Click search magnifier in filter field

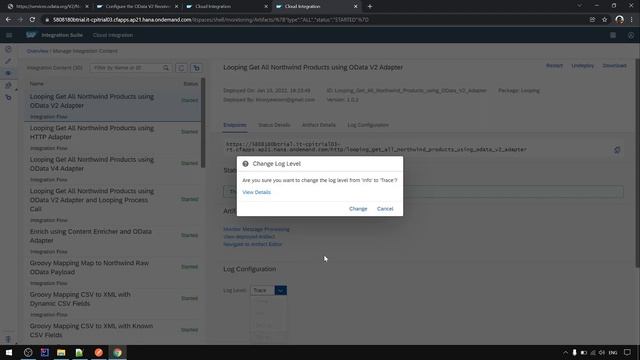coord(166,68)
